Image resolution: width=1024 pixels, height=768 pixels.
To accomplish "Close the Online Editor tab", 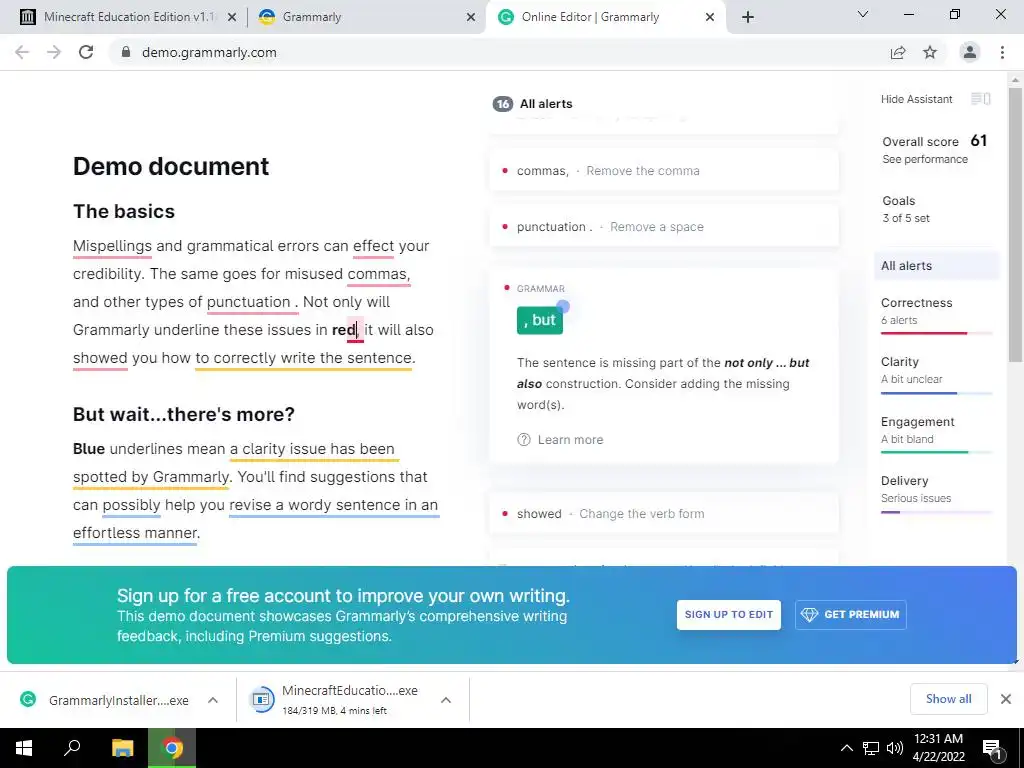I will tap(710, 18).
